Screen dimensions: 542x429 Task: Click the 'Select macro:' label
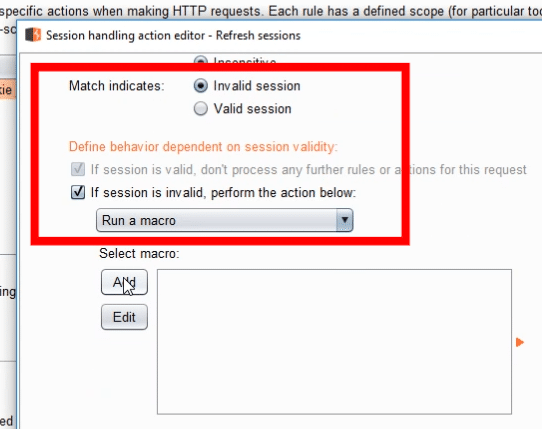click(x=139, y=254)
